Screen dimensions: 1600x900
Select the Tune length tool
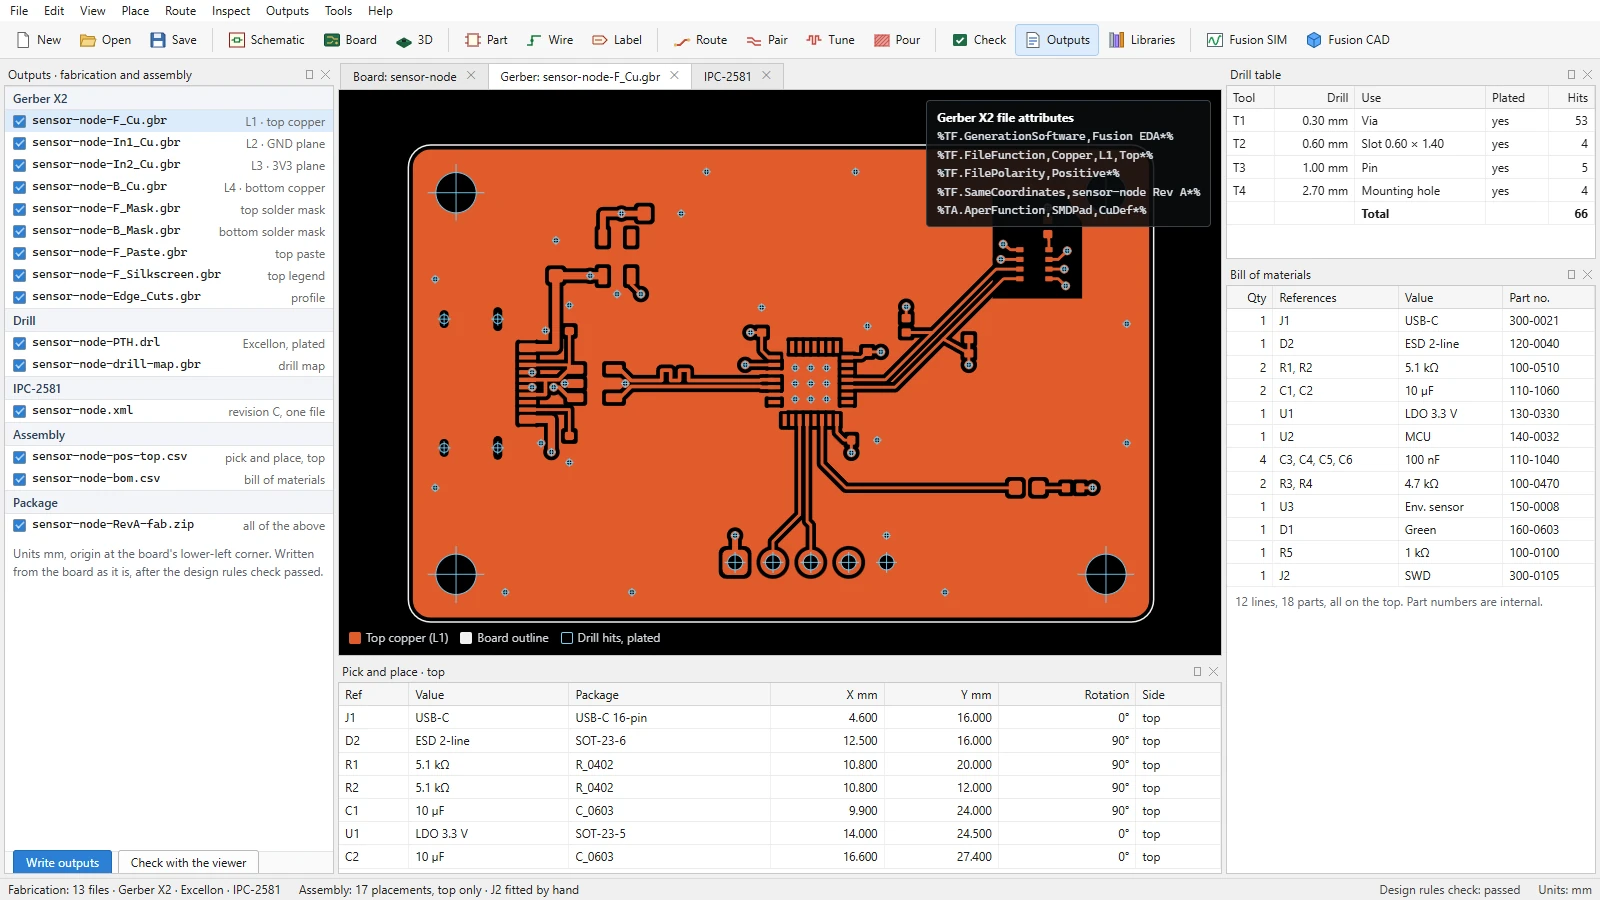[831, 40]
